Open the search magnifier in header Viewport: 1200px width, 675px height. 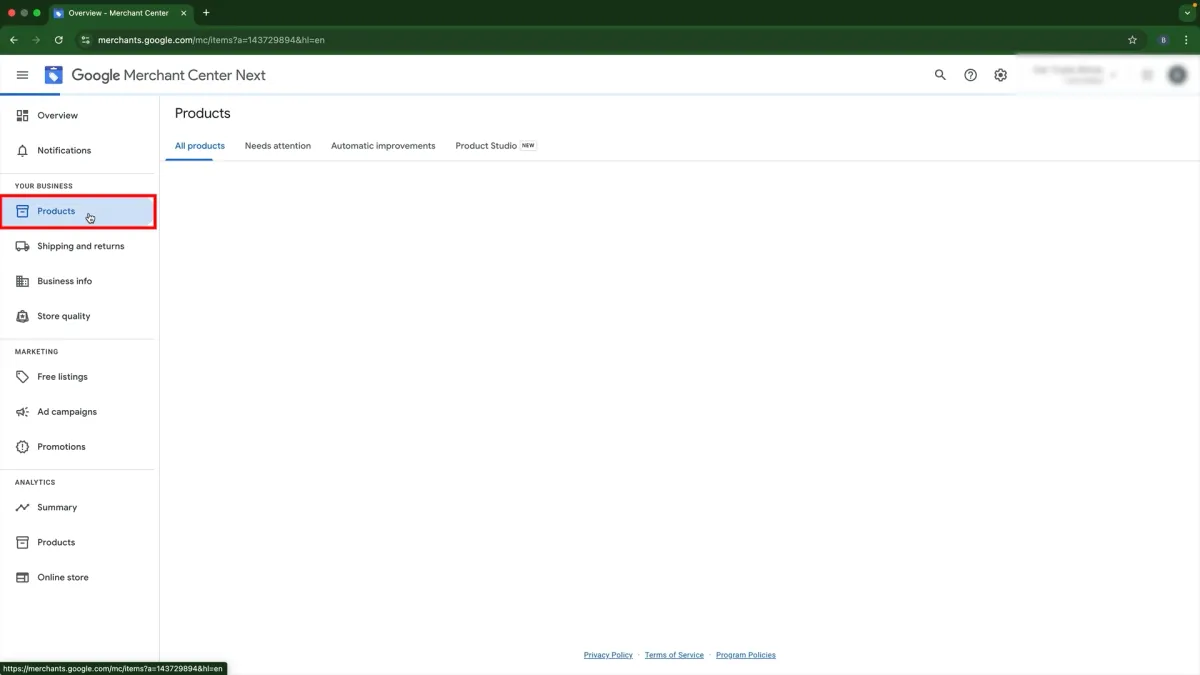[940, 75]
